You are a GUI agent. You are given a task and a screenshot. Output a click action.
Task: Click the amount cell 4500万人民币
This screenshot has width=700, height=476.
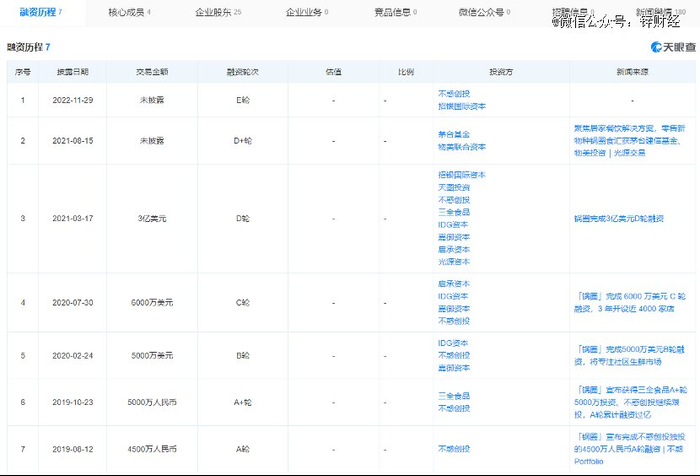pyautogui.click(x=152, y=449)
